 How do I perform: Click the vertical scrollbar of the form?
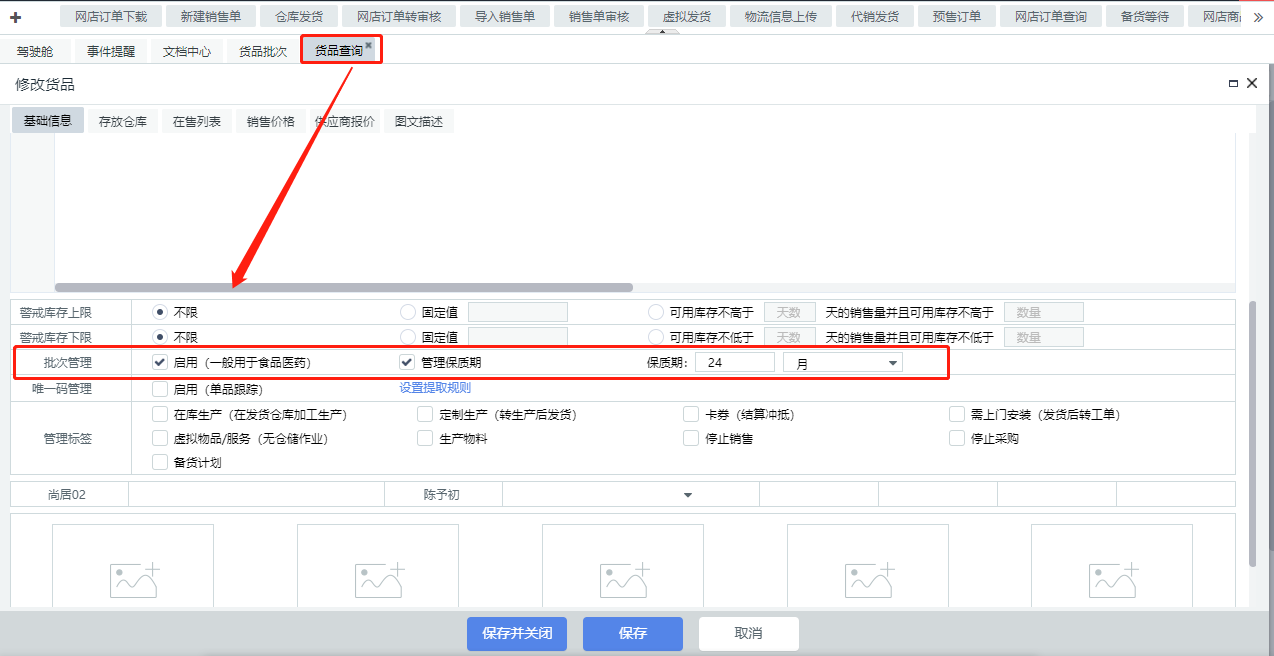[x=1253, y=433]
